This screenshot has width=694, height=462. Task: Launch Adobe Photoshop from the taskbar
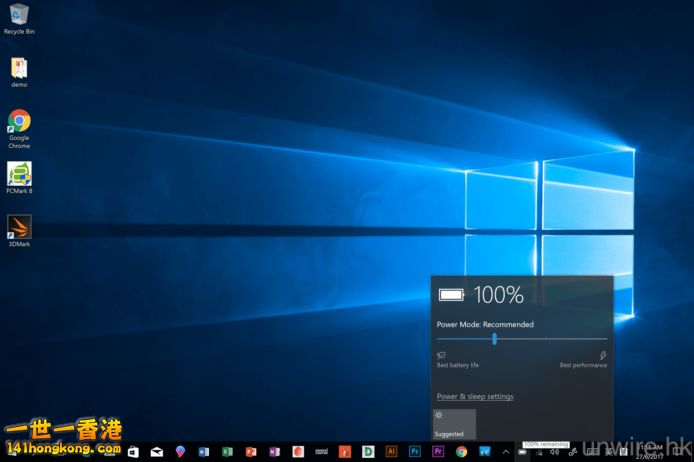coord(415,451)
